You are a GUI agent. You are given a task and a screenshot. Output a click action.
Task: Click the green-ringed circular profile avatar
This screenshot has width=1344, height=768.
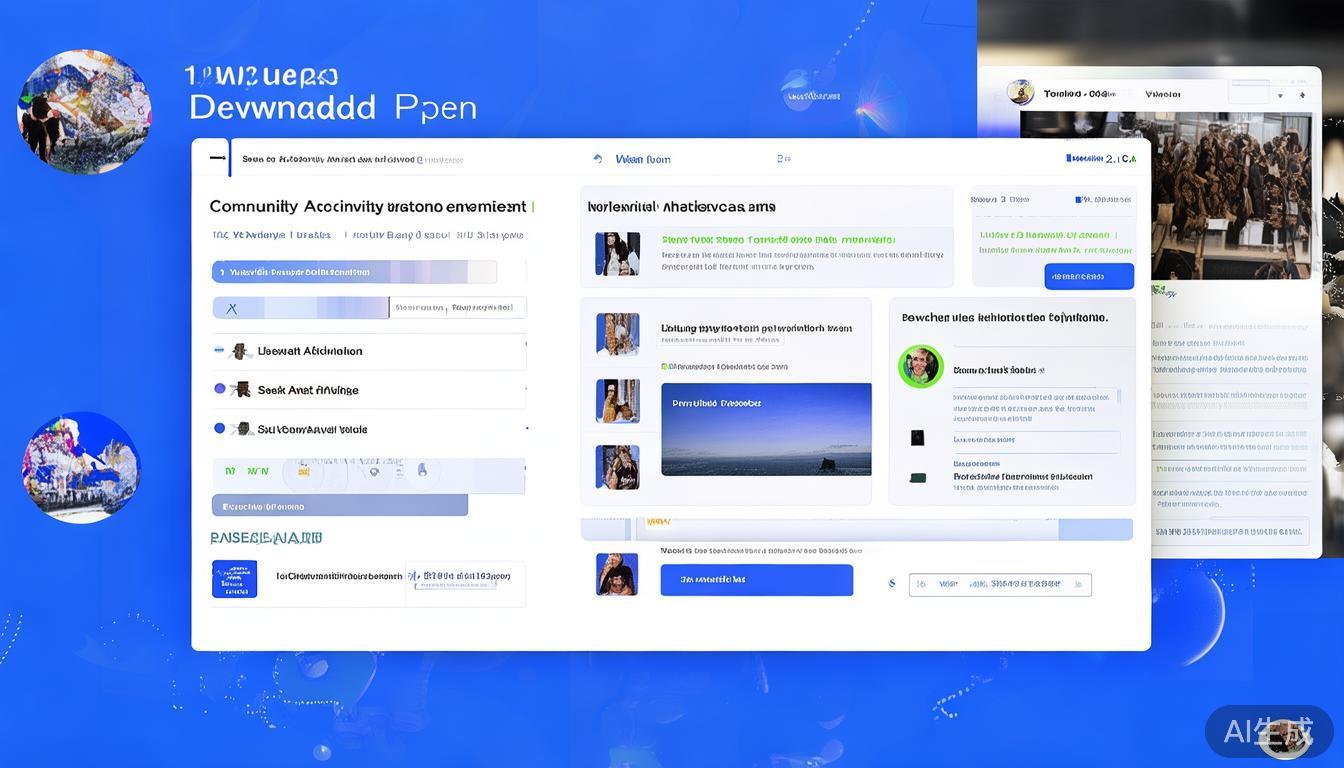tap(920, 367)
